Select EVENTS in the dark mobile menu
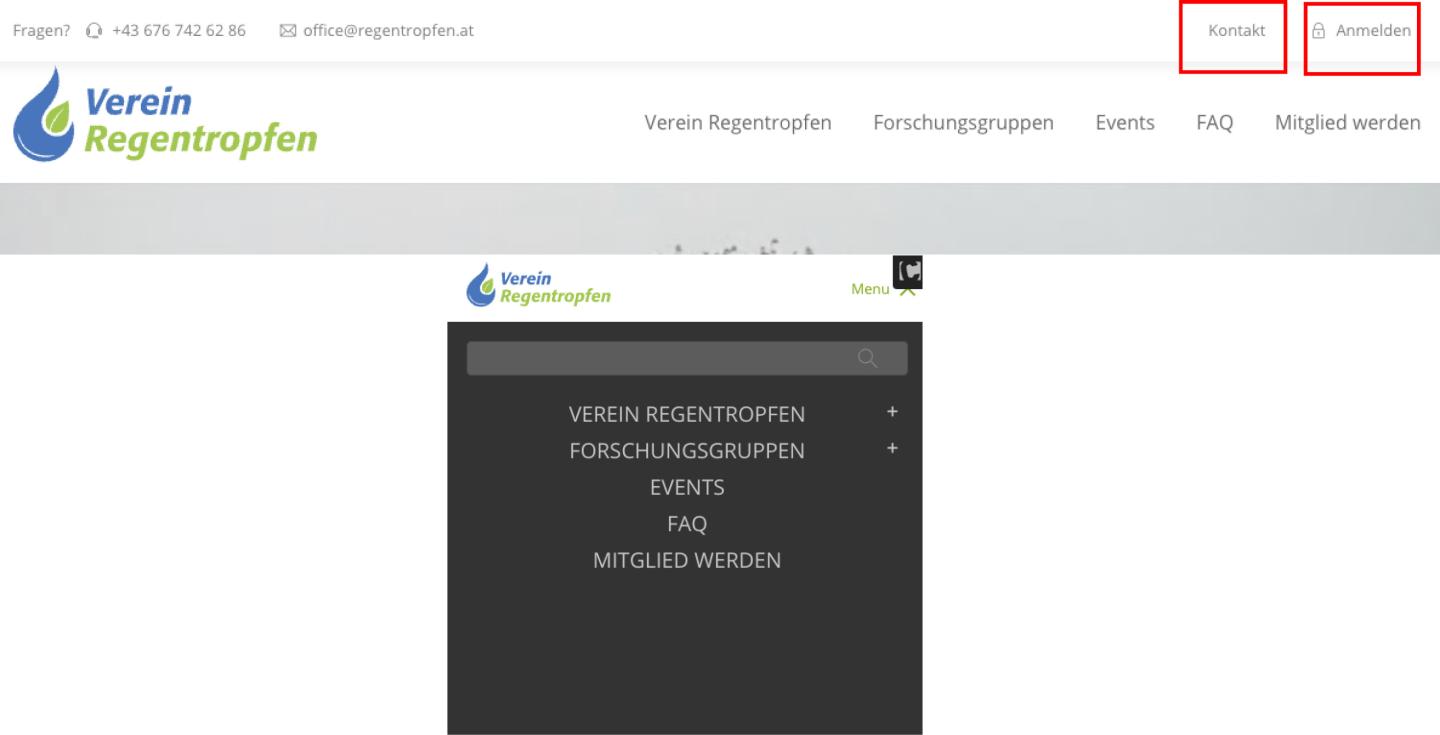Image resolution: width=1440 pixels, height=735 pixels. click(687, 487)
